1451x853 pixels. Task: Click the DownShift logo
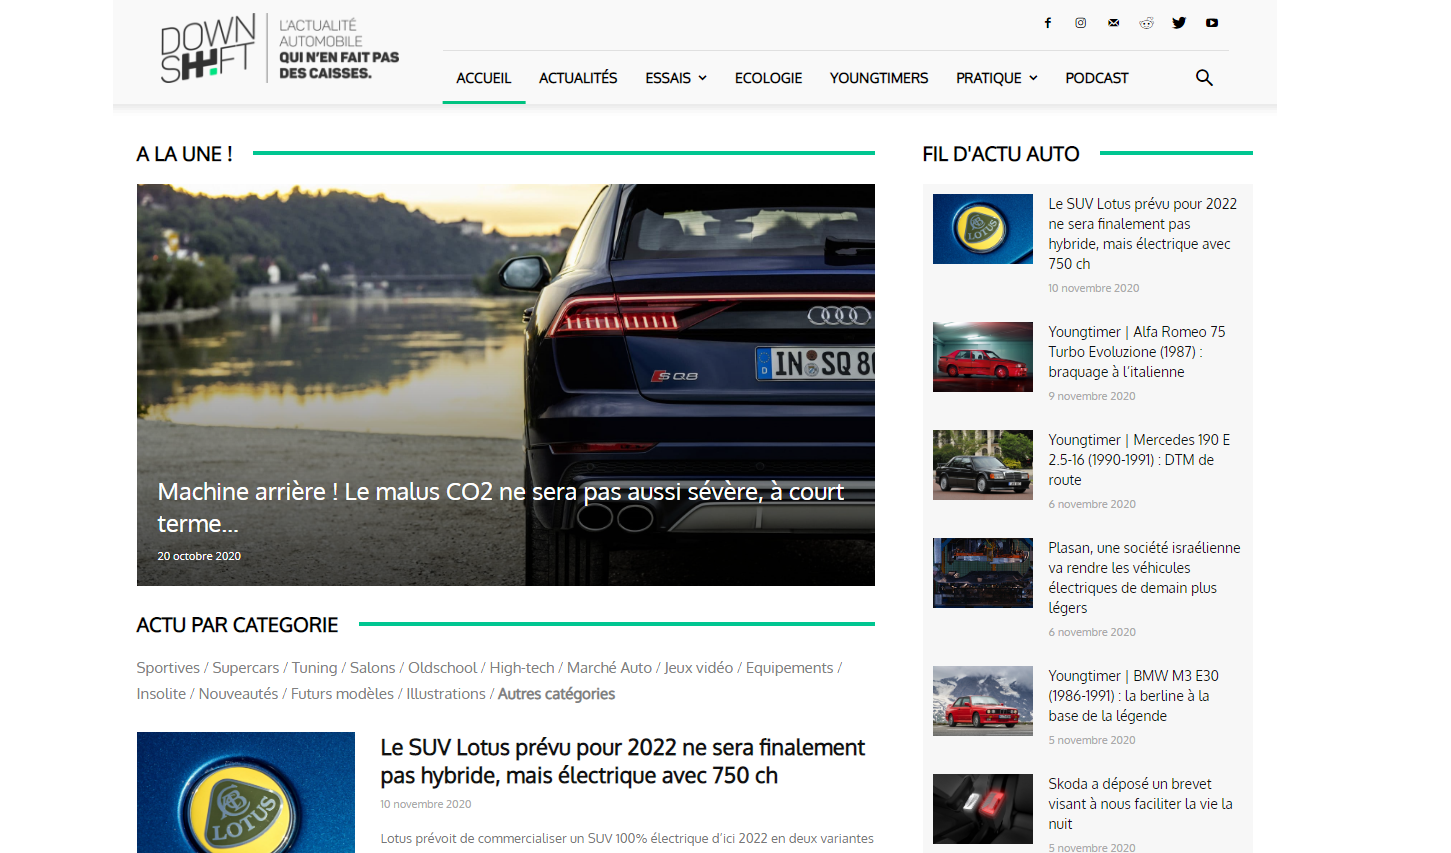208,48
